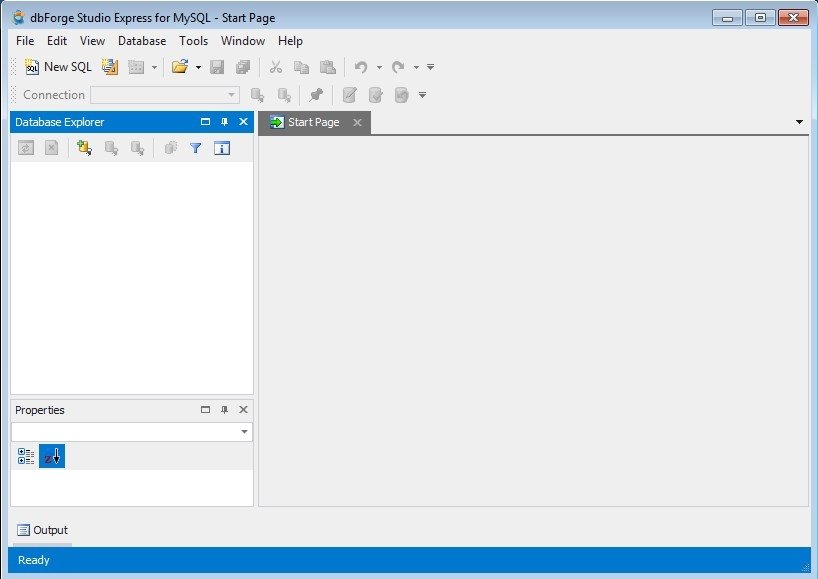This screenshot has width=818, height=579.
Task: Open the Connection combo box
Action: [x=165, y=95]
